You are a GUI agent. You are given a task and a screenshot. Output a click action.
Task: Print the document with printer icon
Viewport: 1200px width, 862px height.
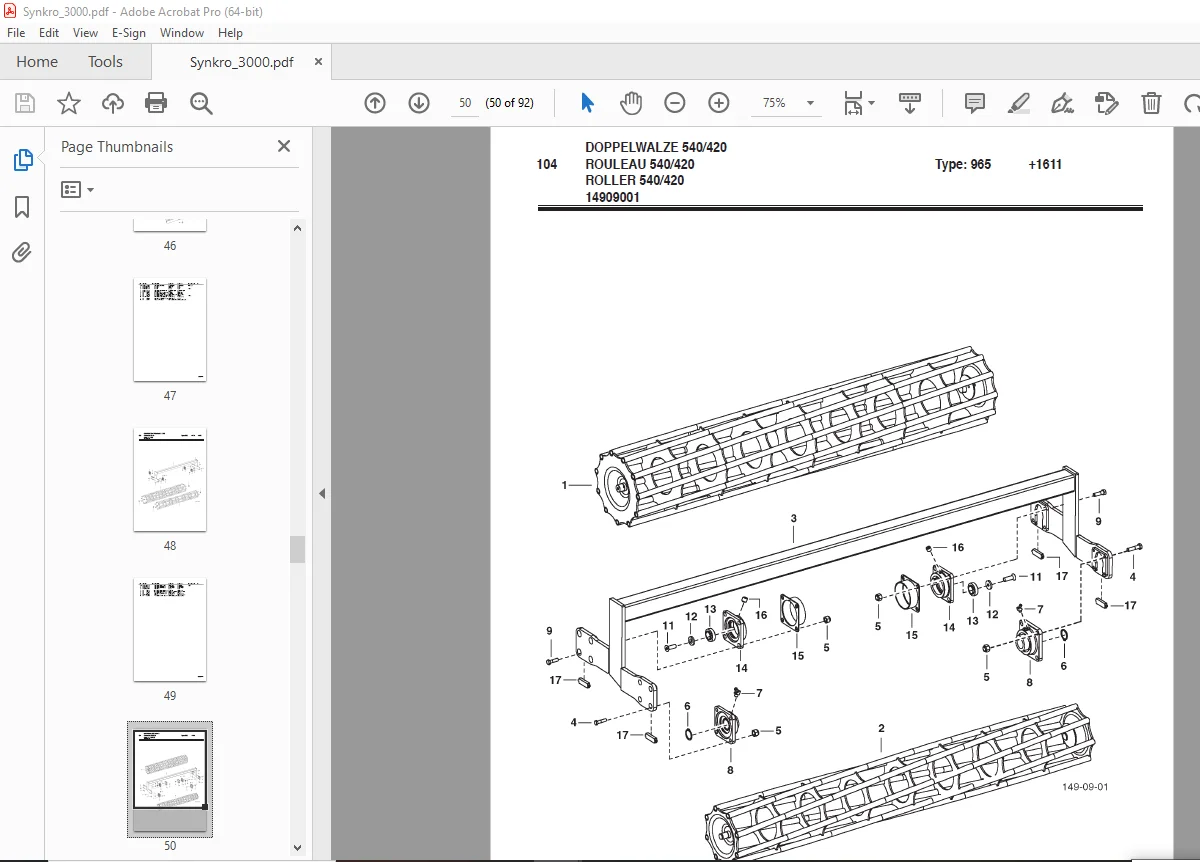[156, 103]
